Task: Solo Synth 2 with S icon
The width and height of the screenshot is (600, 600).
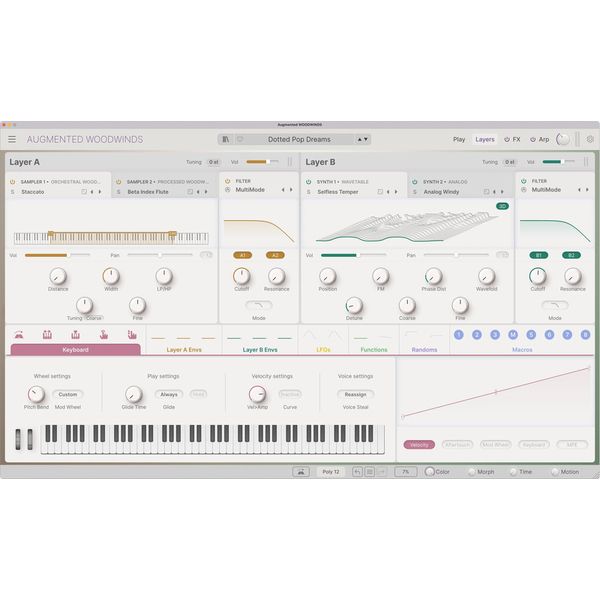Action: pyautogui.click(x=415, y=192)
